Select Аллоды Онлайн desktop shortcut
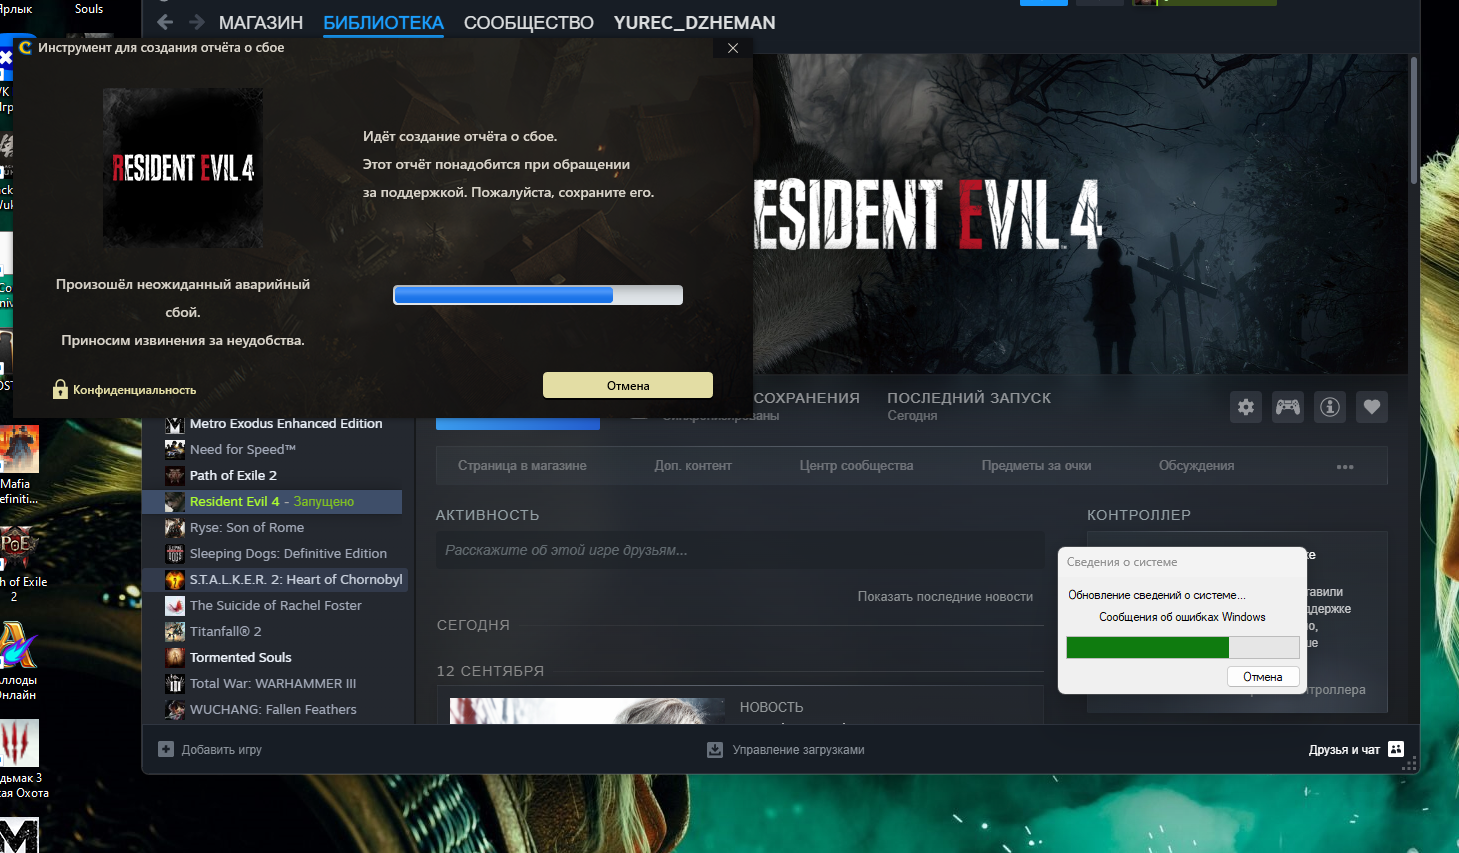Viewport: 1459px width, 853px height. tap(18, 661)
